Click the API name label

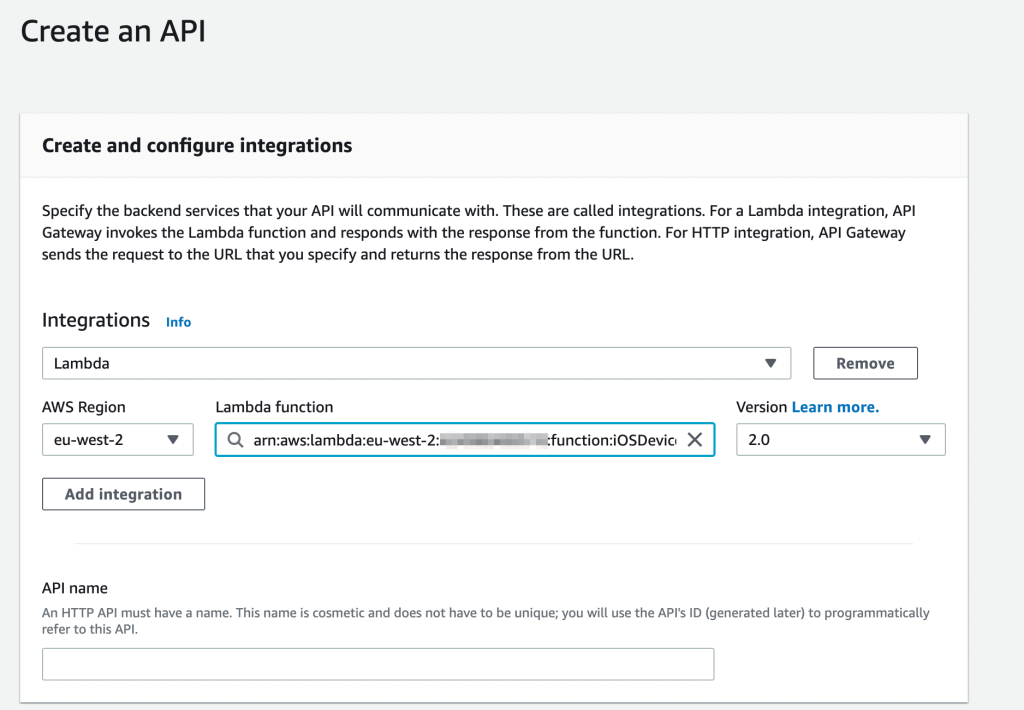(75, 588)
